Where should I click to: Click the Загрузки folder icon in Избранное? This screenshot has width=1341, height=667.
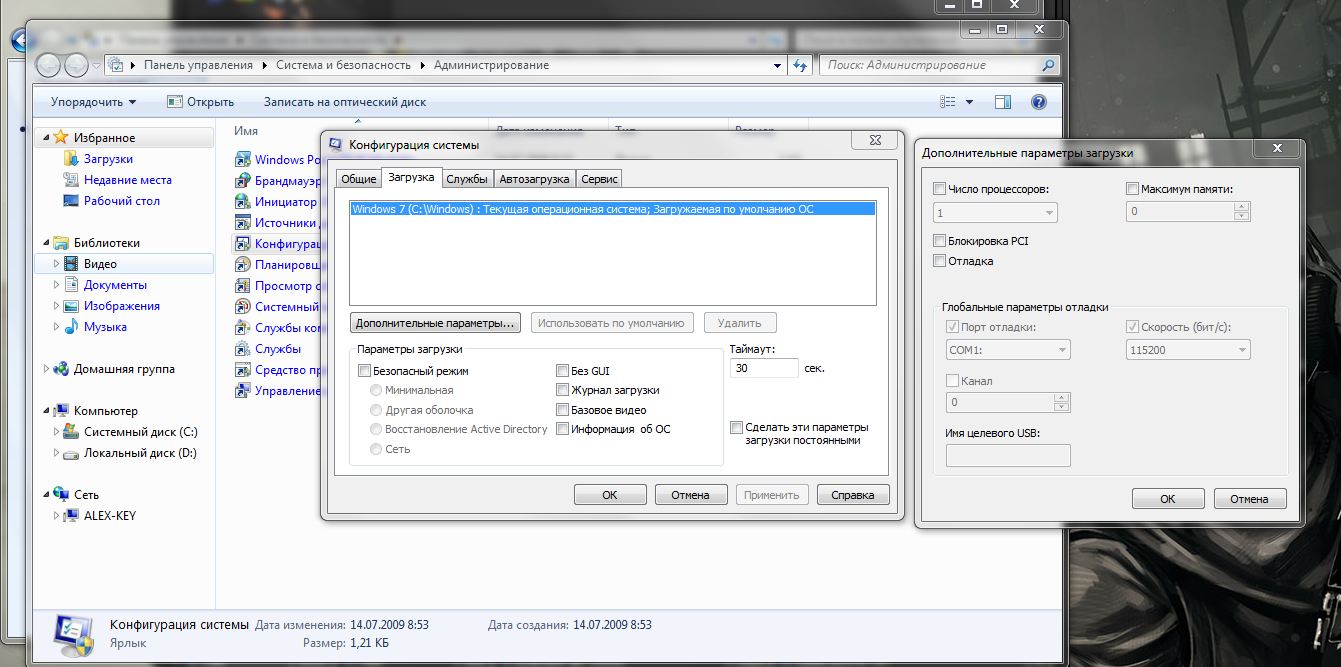70,159
